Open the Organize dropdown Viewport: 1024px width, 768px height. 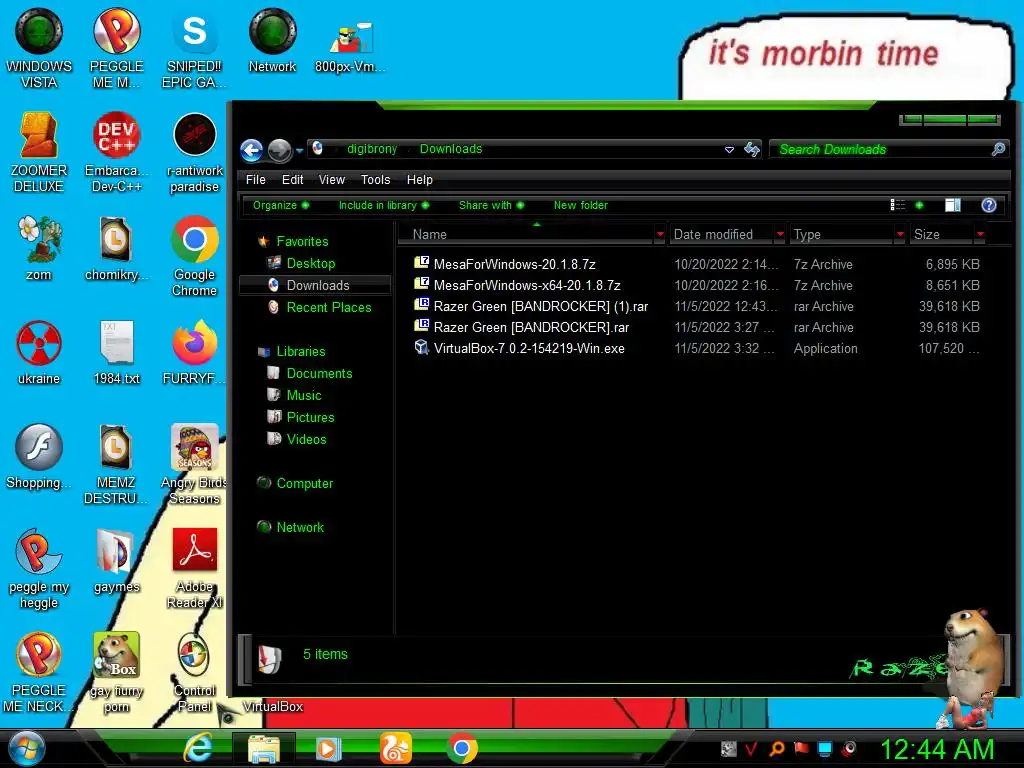[x=281, y=205]
